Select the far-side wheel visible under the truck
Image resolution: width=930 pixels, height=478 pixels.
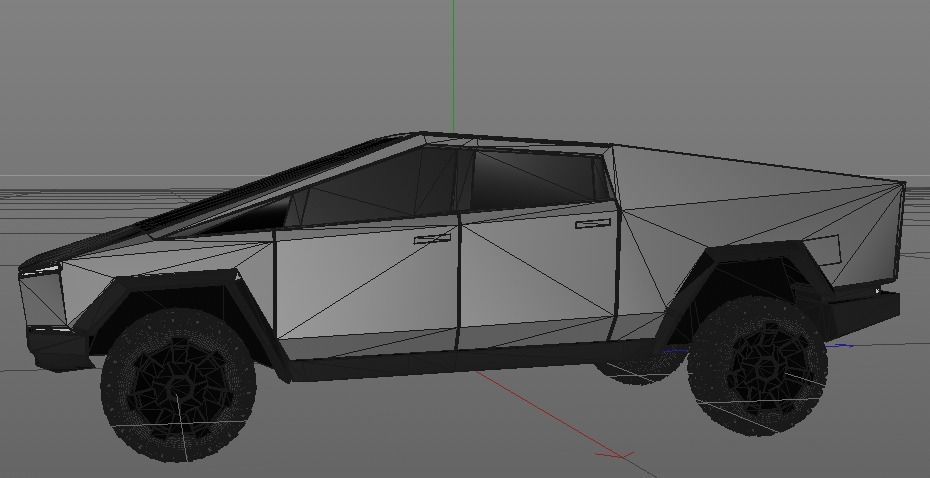click(642, 367)
